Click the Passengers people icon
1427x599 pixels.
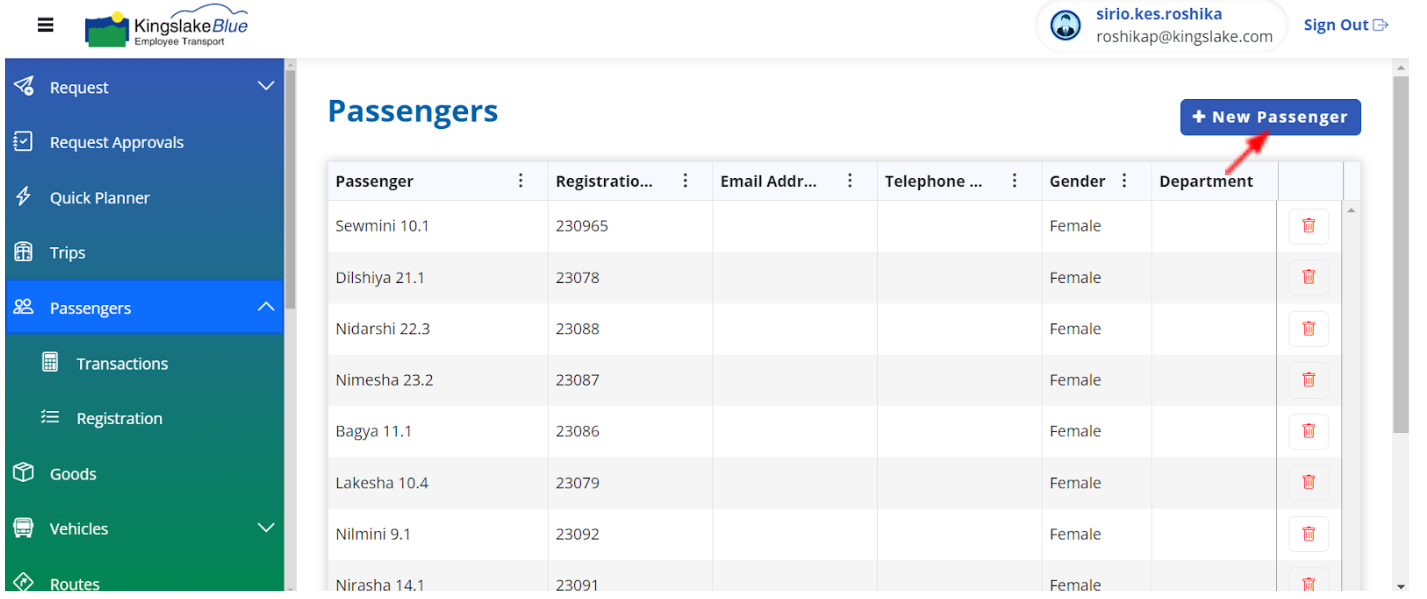click(23, 307)
